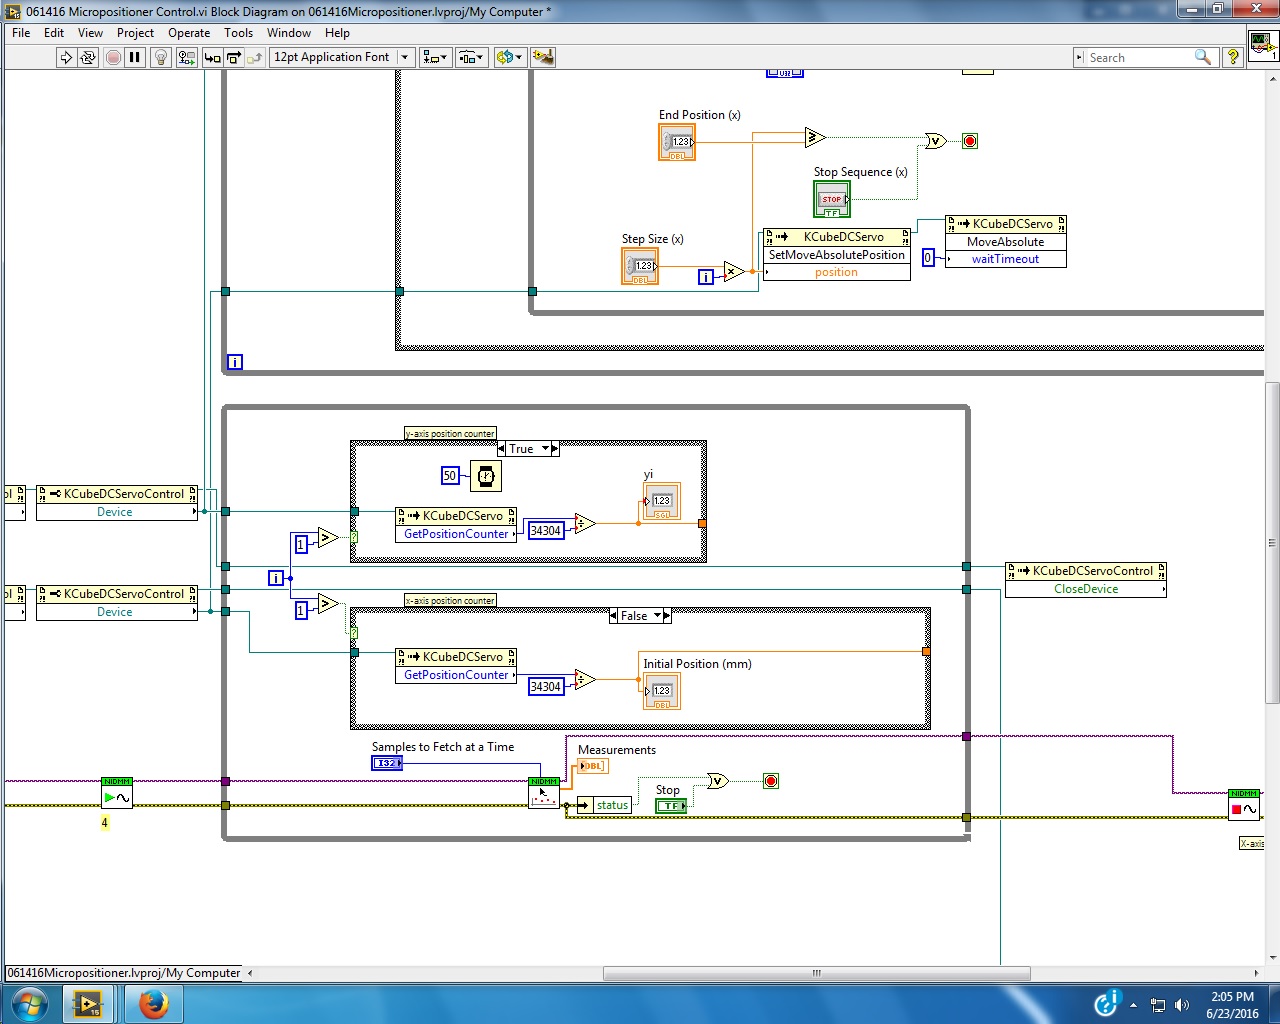The height and width of the screenshot is (1024, 1280).
Task: Open the Project menu
Action: coord(135,33)
